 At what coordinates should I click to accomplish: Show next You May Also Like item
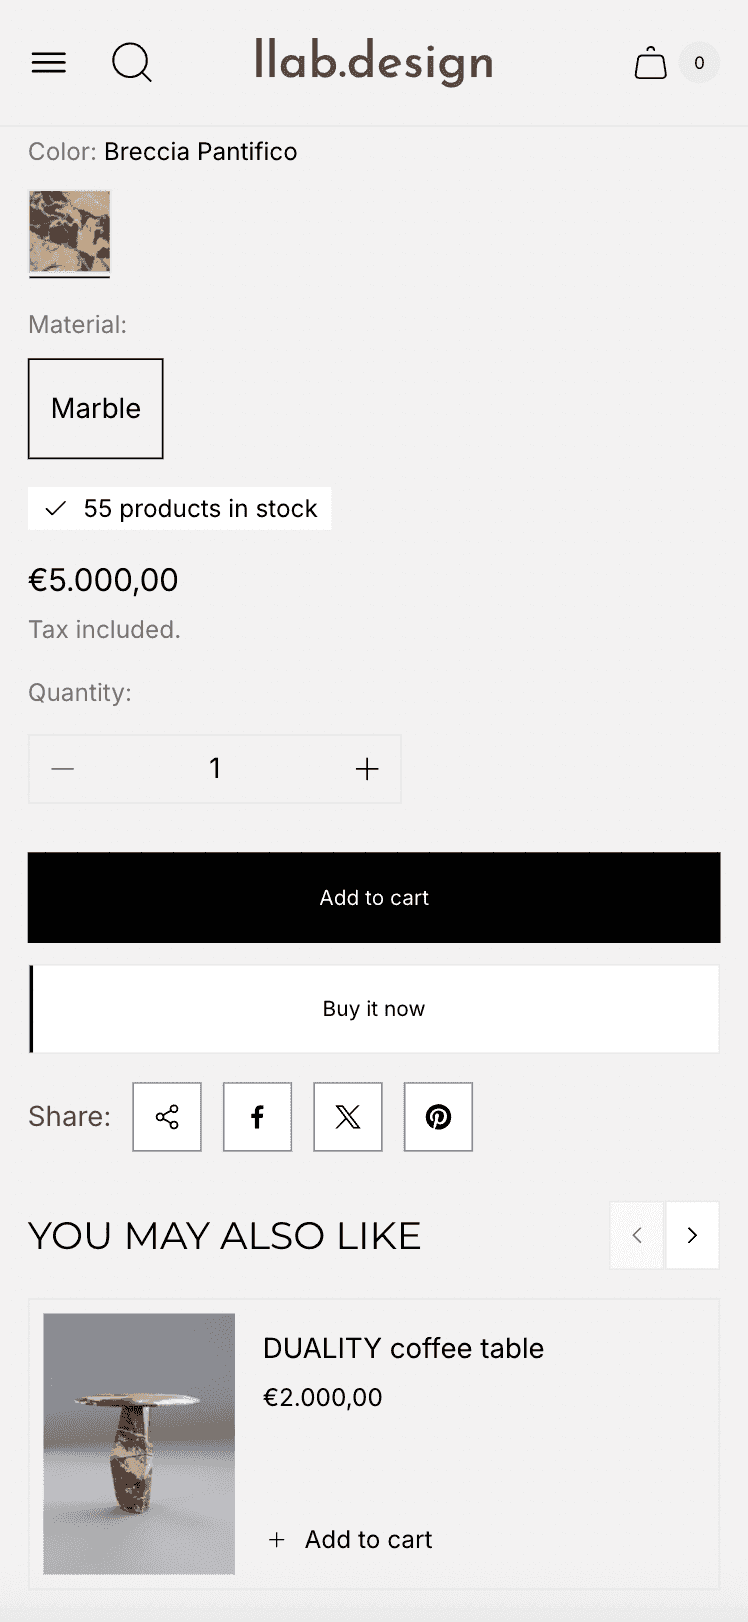(692, 1235)
